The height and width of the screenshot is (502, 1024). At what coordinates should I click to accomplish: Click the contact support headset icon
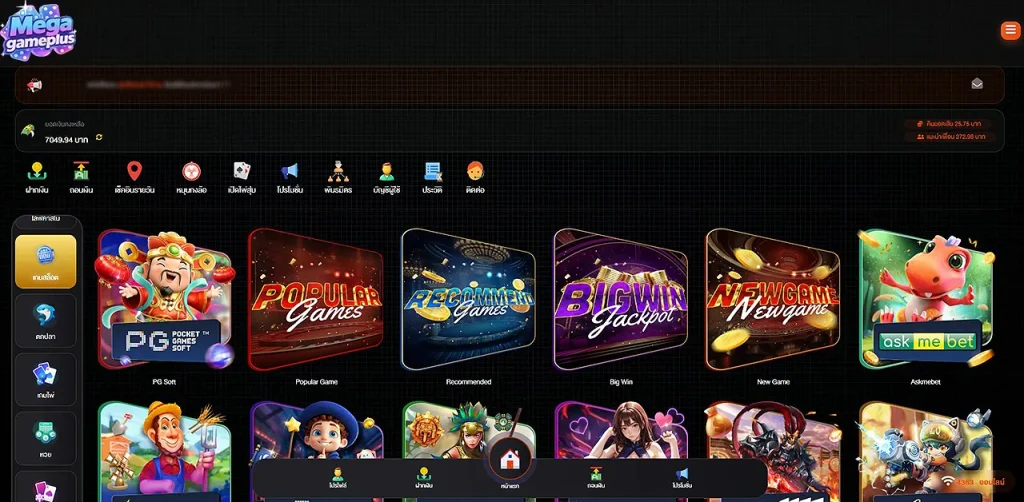(475, 174)
